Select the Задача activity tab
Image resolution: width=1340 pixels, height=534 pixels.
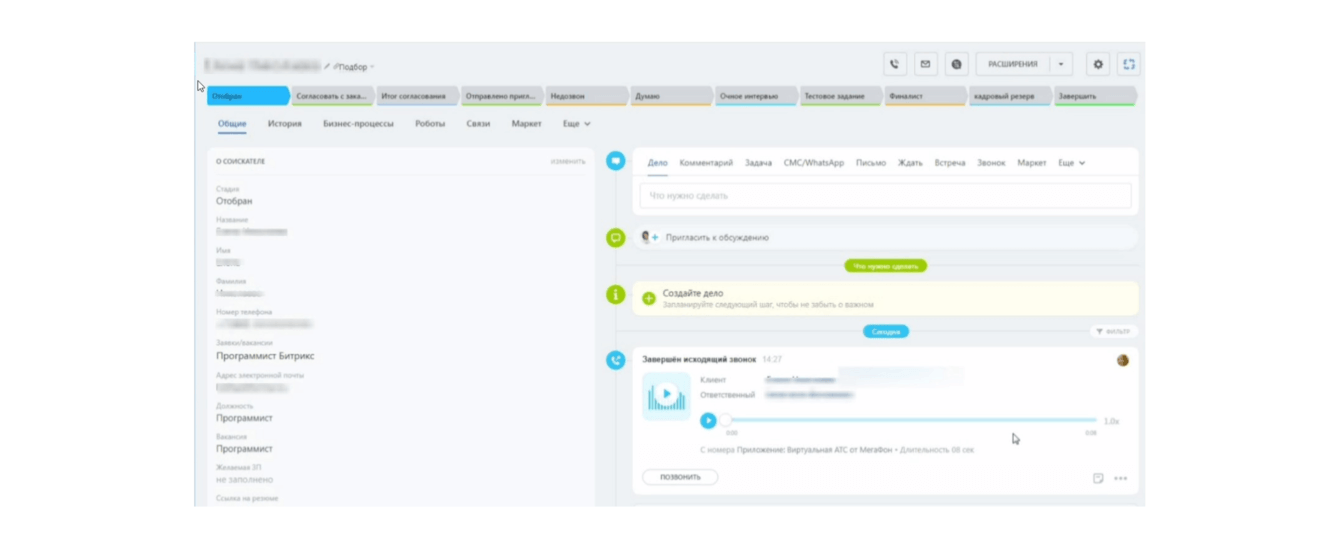coord(758,163)
